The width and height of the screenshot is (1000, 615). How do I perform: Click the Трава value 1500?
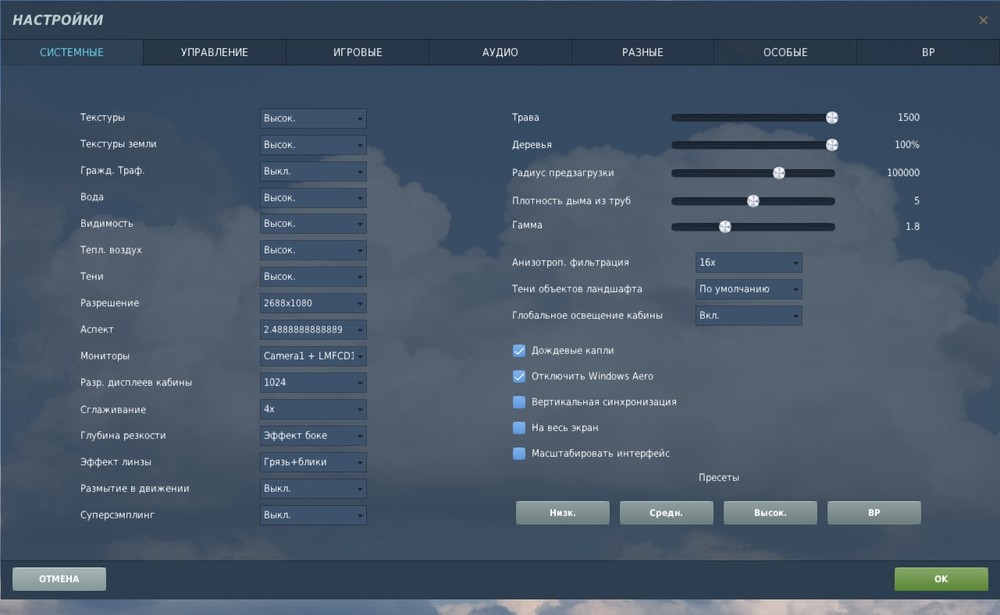pos(908,117)
